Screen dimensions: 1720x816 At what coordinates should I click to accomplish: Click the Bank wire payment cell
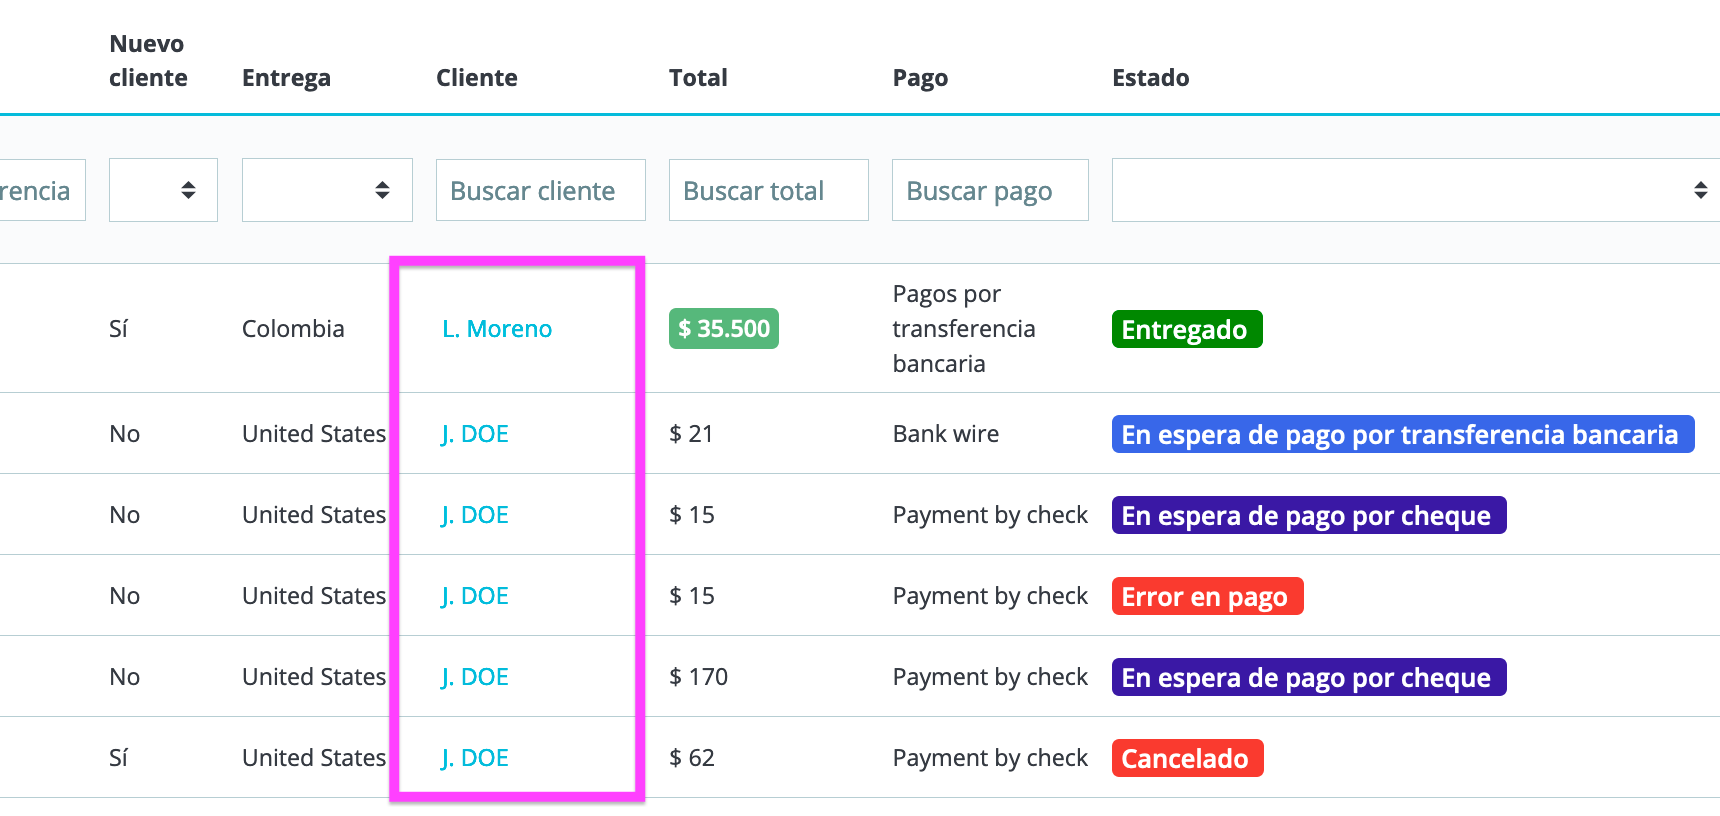click(x=946, y=434)
